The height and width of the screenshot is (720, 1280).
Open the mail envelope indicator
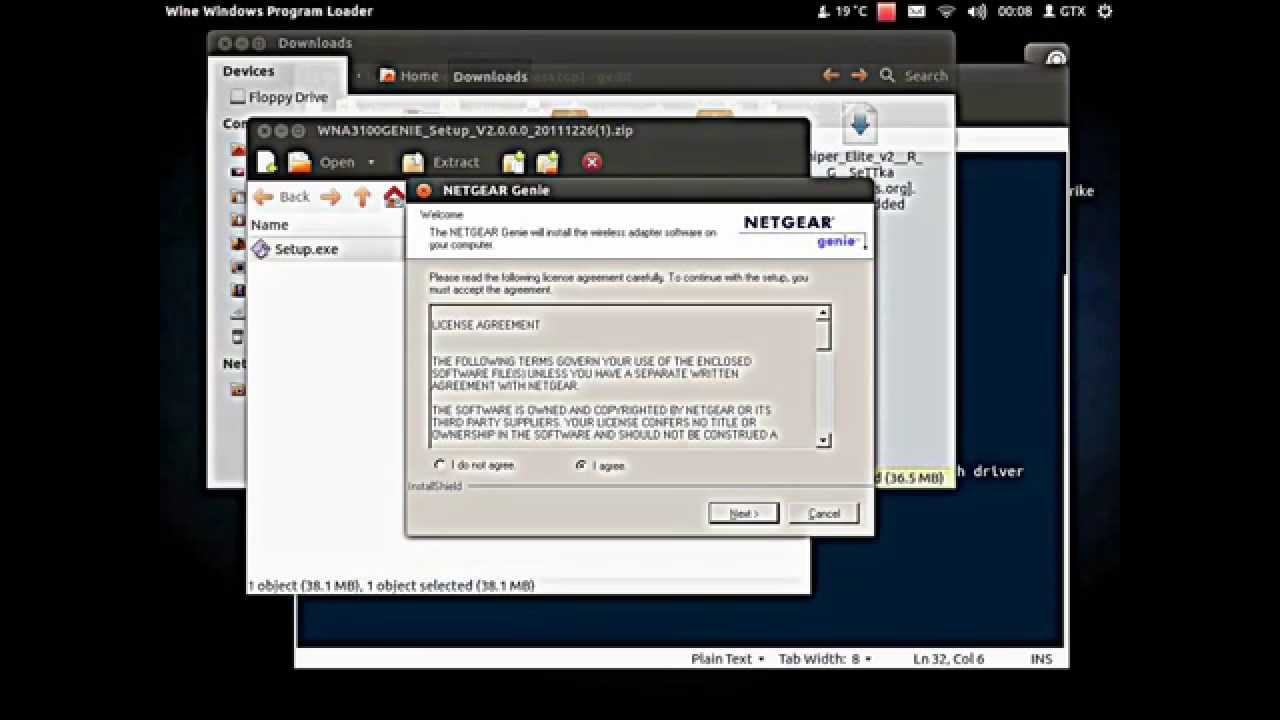pos(916,11)
